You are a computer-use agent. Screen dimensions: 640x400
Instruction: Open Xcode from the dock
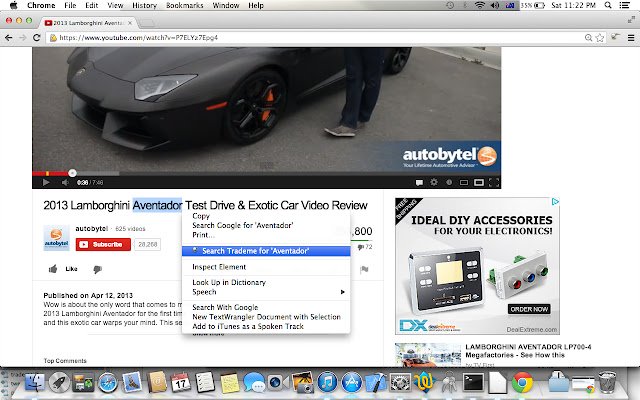pyautogui.click(x=376, y=383)
